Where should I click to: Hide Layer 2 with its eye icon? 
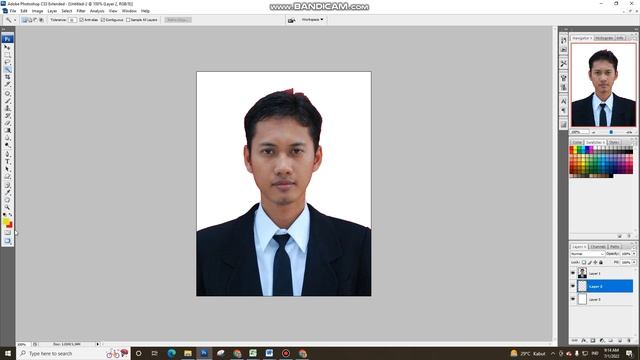point(573,286)
